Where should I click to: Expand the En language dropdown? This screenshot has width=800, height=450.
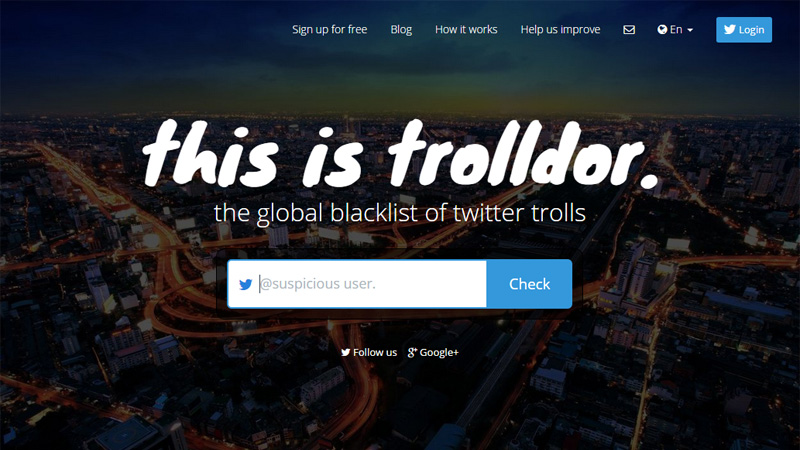[675, 30]
